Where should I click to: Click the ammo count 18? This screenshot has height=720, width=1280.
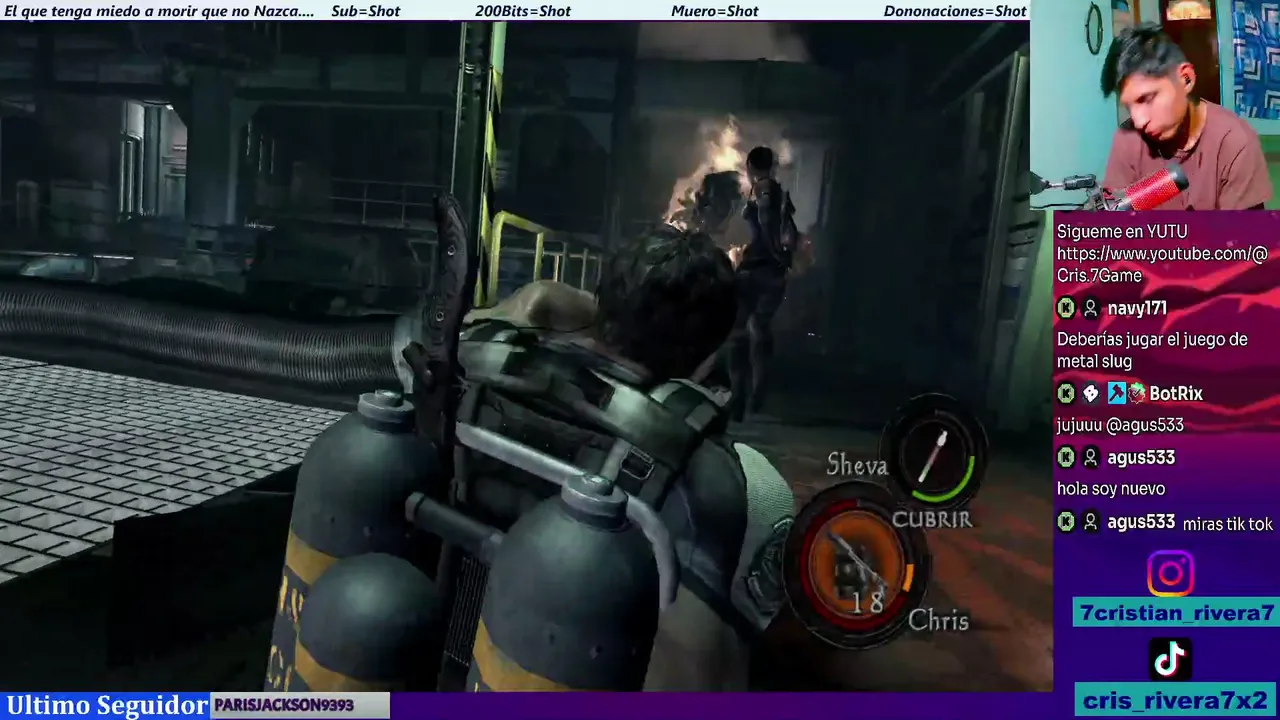point(867,601)
